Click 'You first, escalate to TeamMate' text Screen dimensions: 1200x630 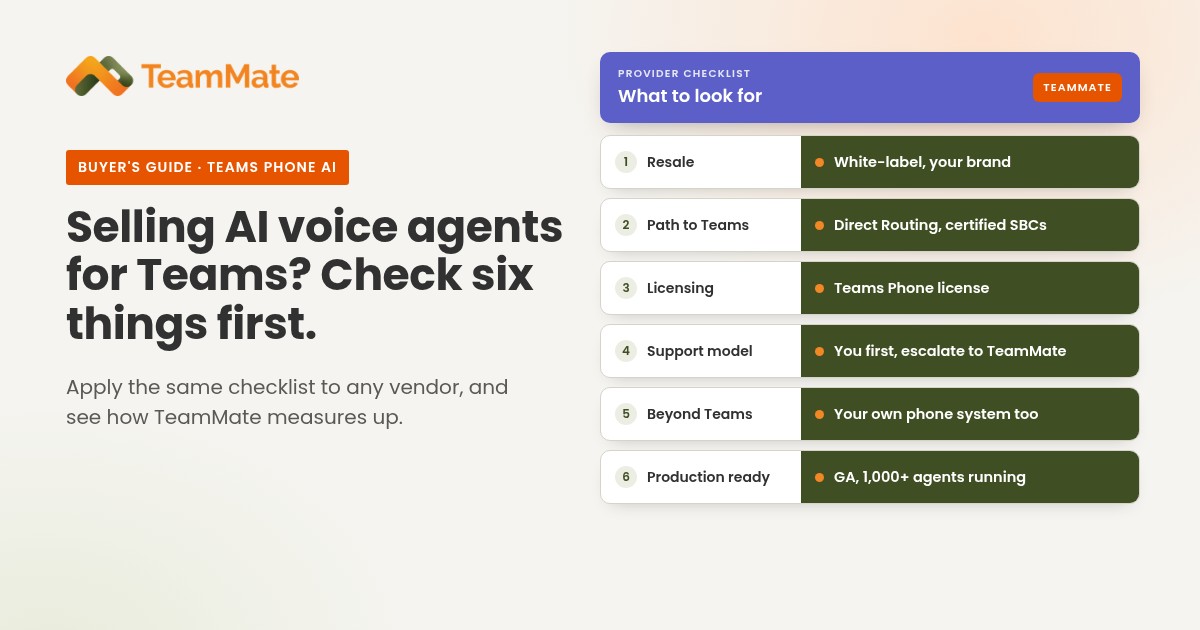[x=950, y=351]
